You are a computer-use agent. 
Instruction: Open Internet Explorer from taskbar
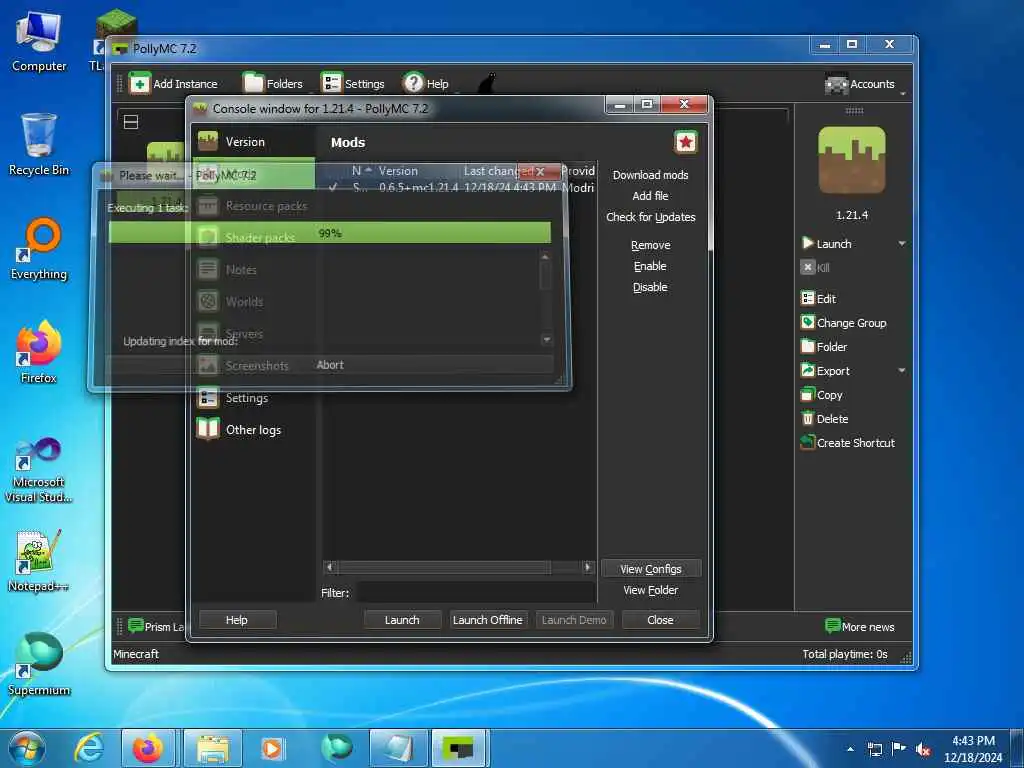pyautogui.click(x=89, y=748)
